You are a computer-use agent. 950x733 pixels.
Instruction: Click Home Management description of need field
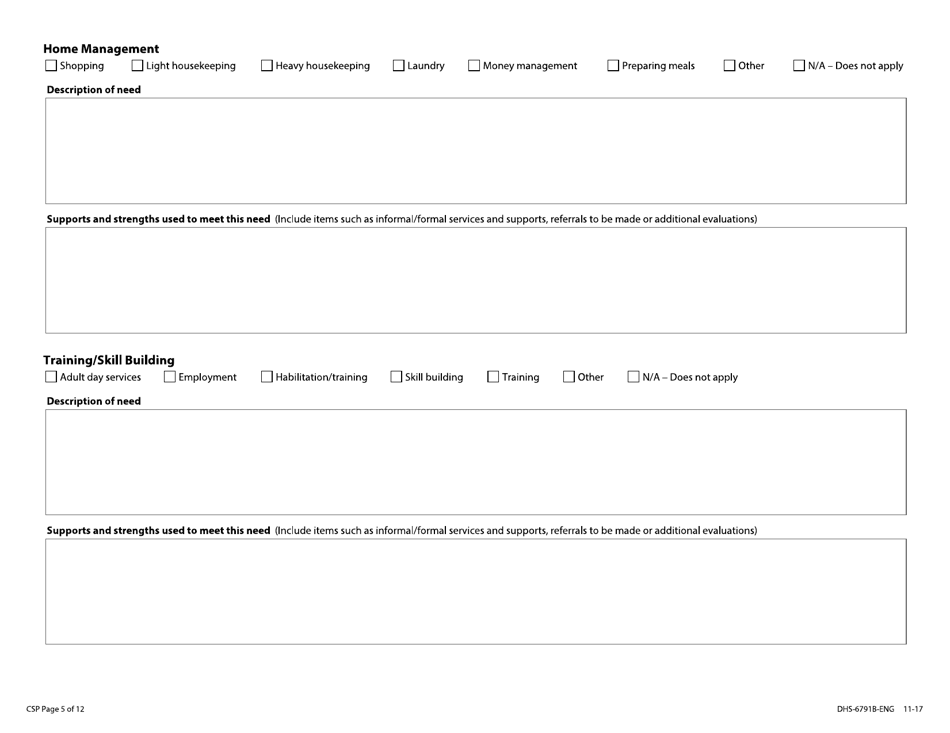click(475, 151)
